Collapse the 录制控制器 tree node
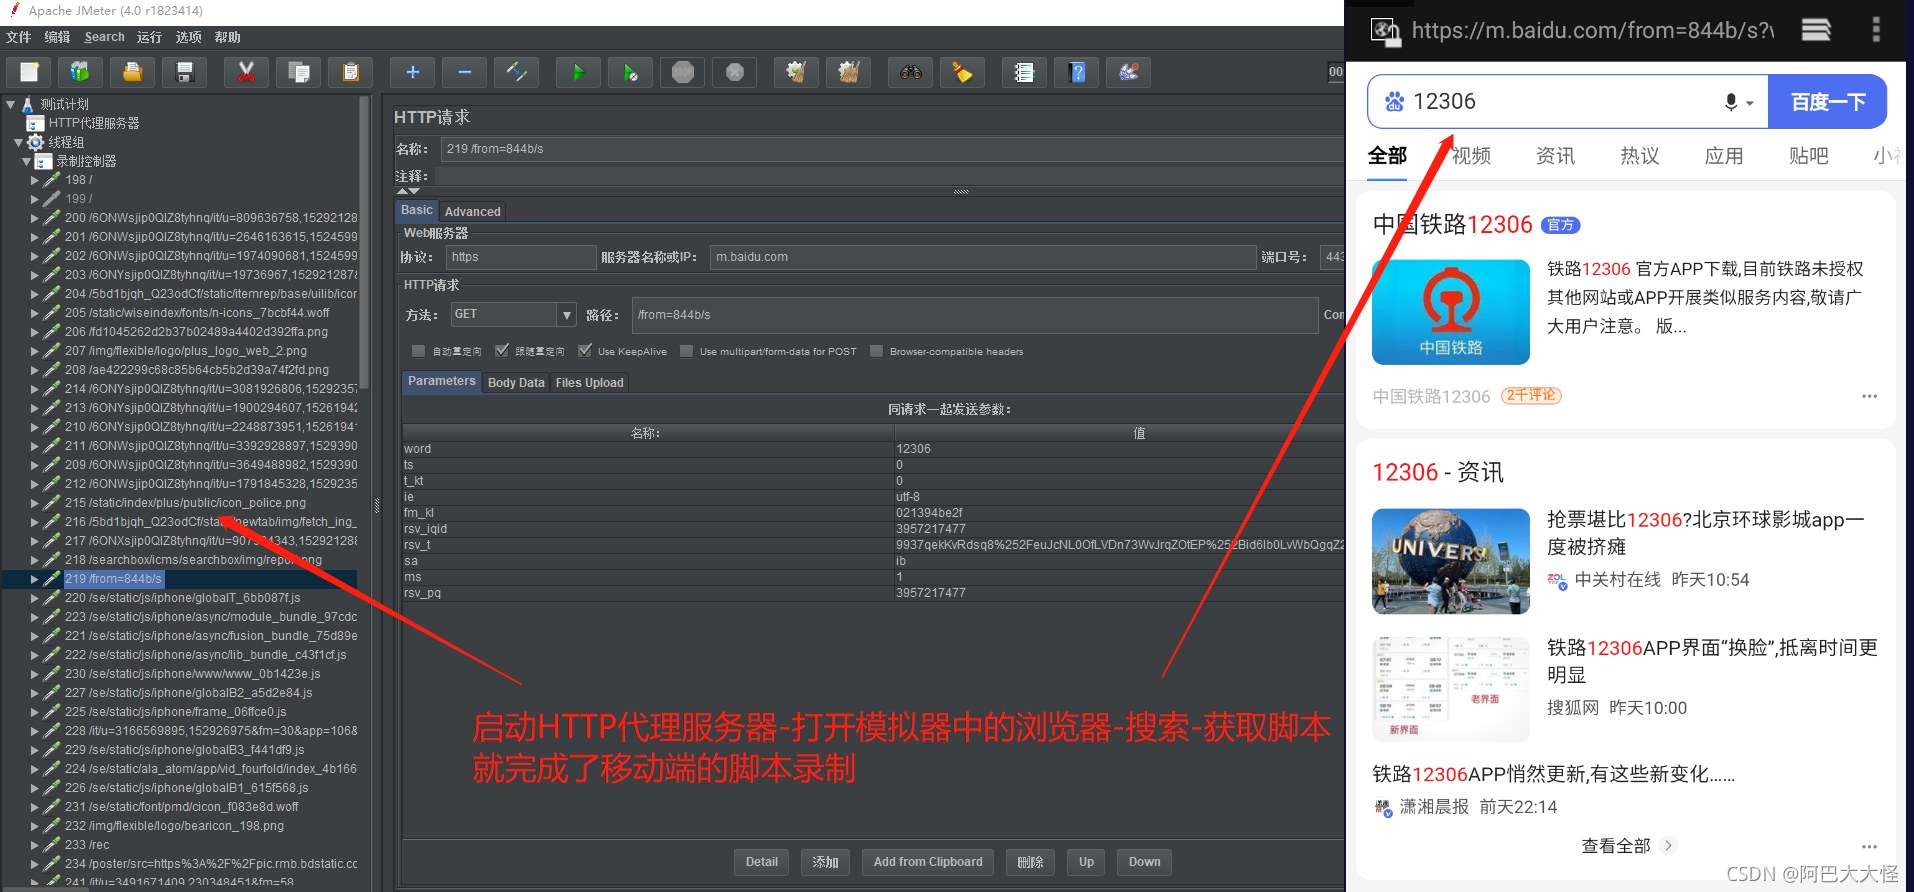 [27, 161]
